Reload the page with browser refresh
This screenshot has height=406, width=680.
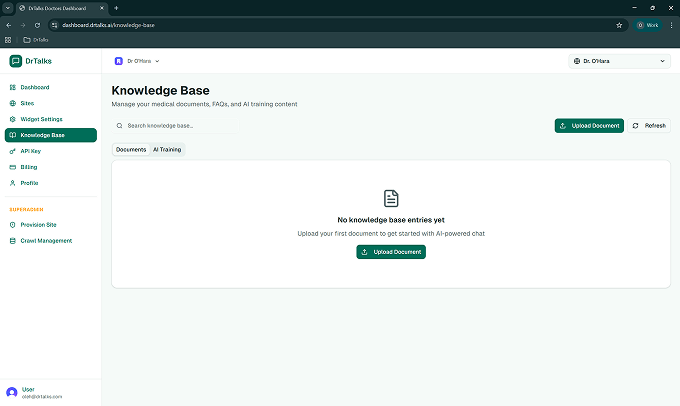(x=37, y=25)
